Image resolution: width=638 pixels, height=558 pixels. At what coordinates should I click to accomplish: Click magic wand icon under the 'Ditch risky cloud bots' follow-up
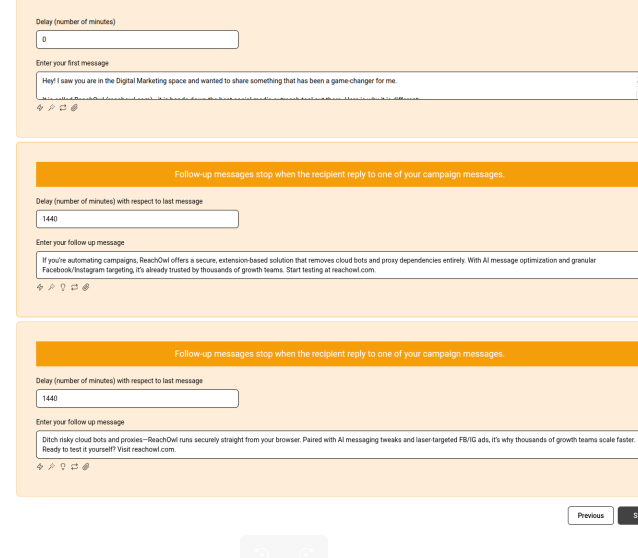click(x=51, y=467)
